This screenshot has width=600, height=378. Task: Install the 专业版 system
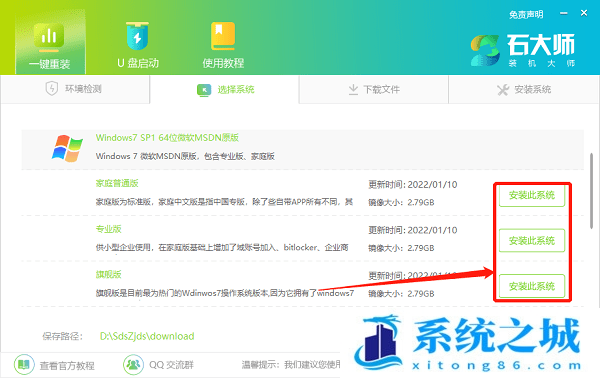click(532, 241)
